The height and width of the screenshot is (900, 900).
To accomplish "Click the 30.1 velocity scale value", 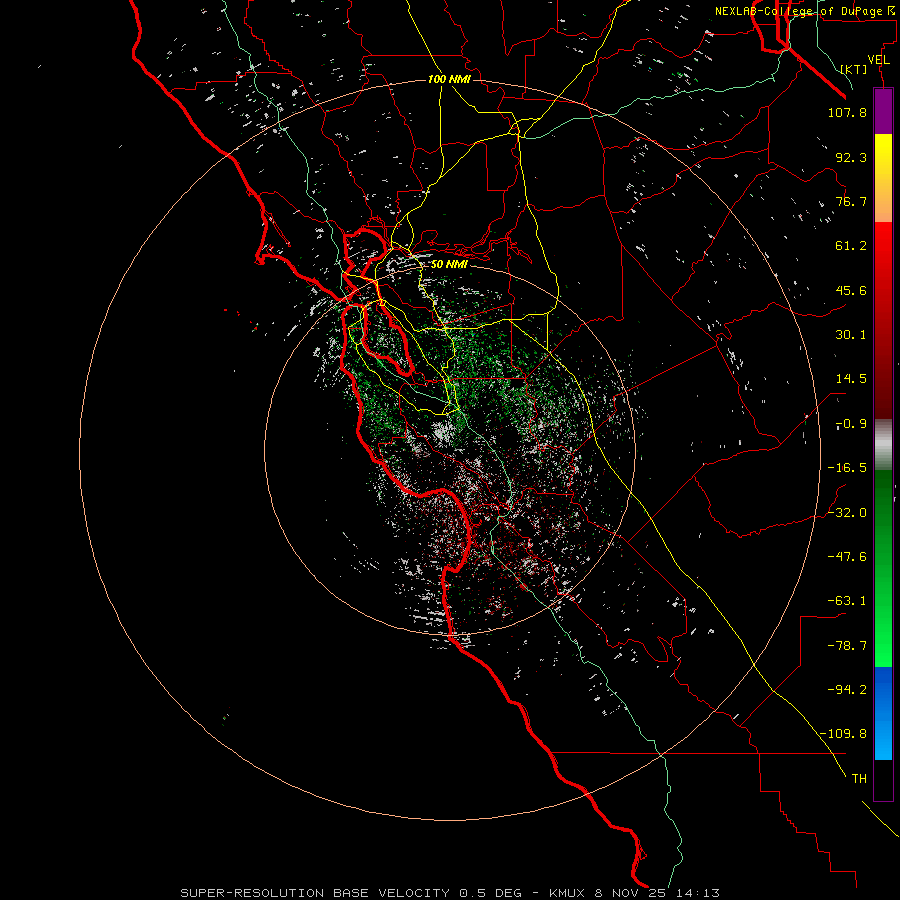I will pyautogui.click(x=851, y=335).
